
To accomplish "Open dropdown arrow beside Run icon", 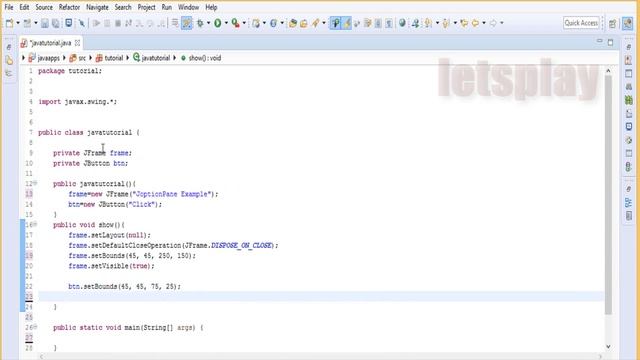I will pyautogui.click(x=226, y=23).
